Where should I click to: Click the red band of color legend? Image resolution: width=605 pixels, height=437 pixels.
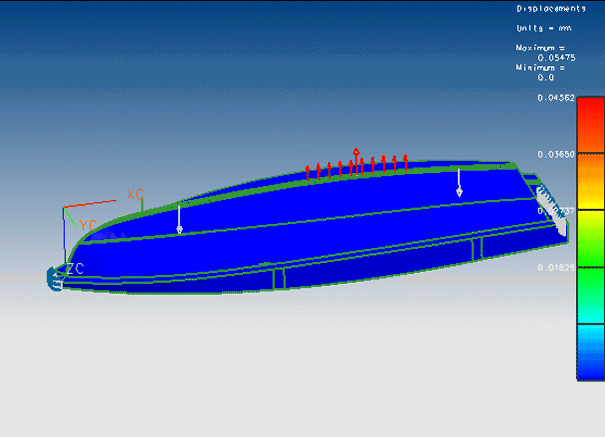[591, 124]
